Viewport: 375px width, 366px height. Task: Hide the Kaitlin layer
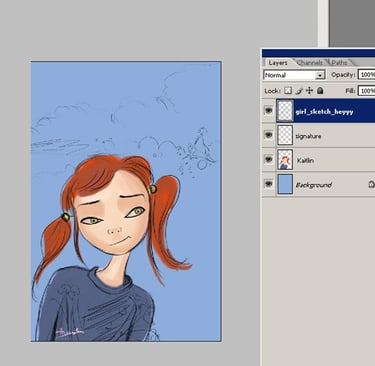pyautogui.click(x=268, y=159)
